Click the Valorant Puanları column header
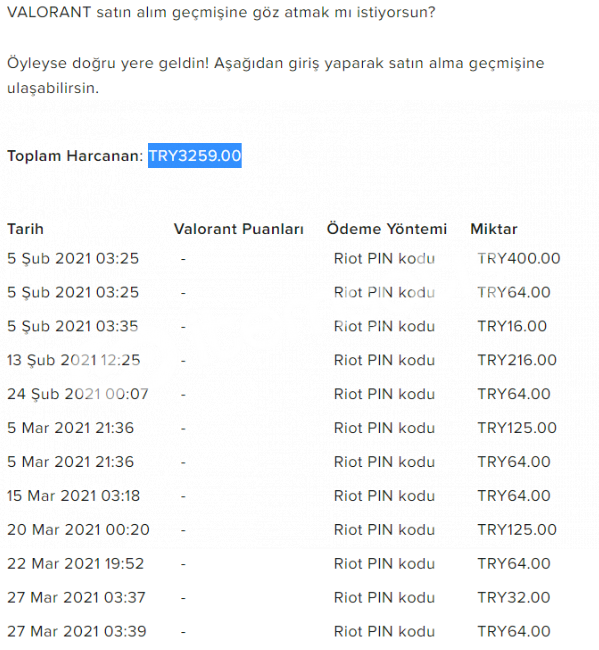Viewport: 599px width, 650px height. 239,229
